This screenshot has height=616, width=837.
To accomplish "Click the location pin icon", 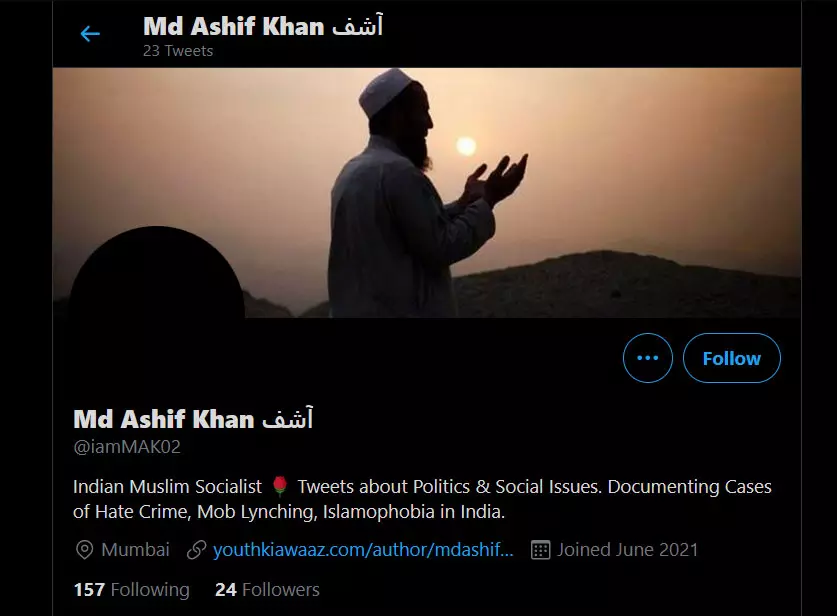I will point(84,549).
